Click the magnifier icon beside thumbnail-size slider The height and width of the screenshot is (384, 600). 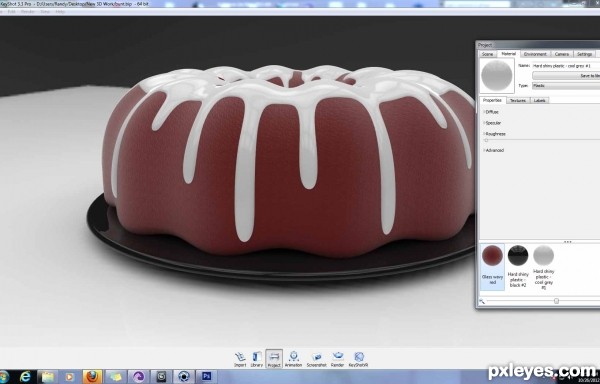(482, 301)
